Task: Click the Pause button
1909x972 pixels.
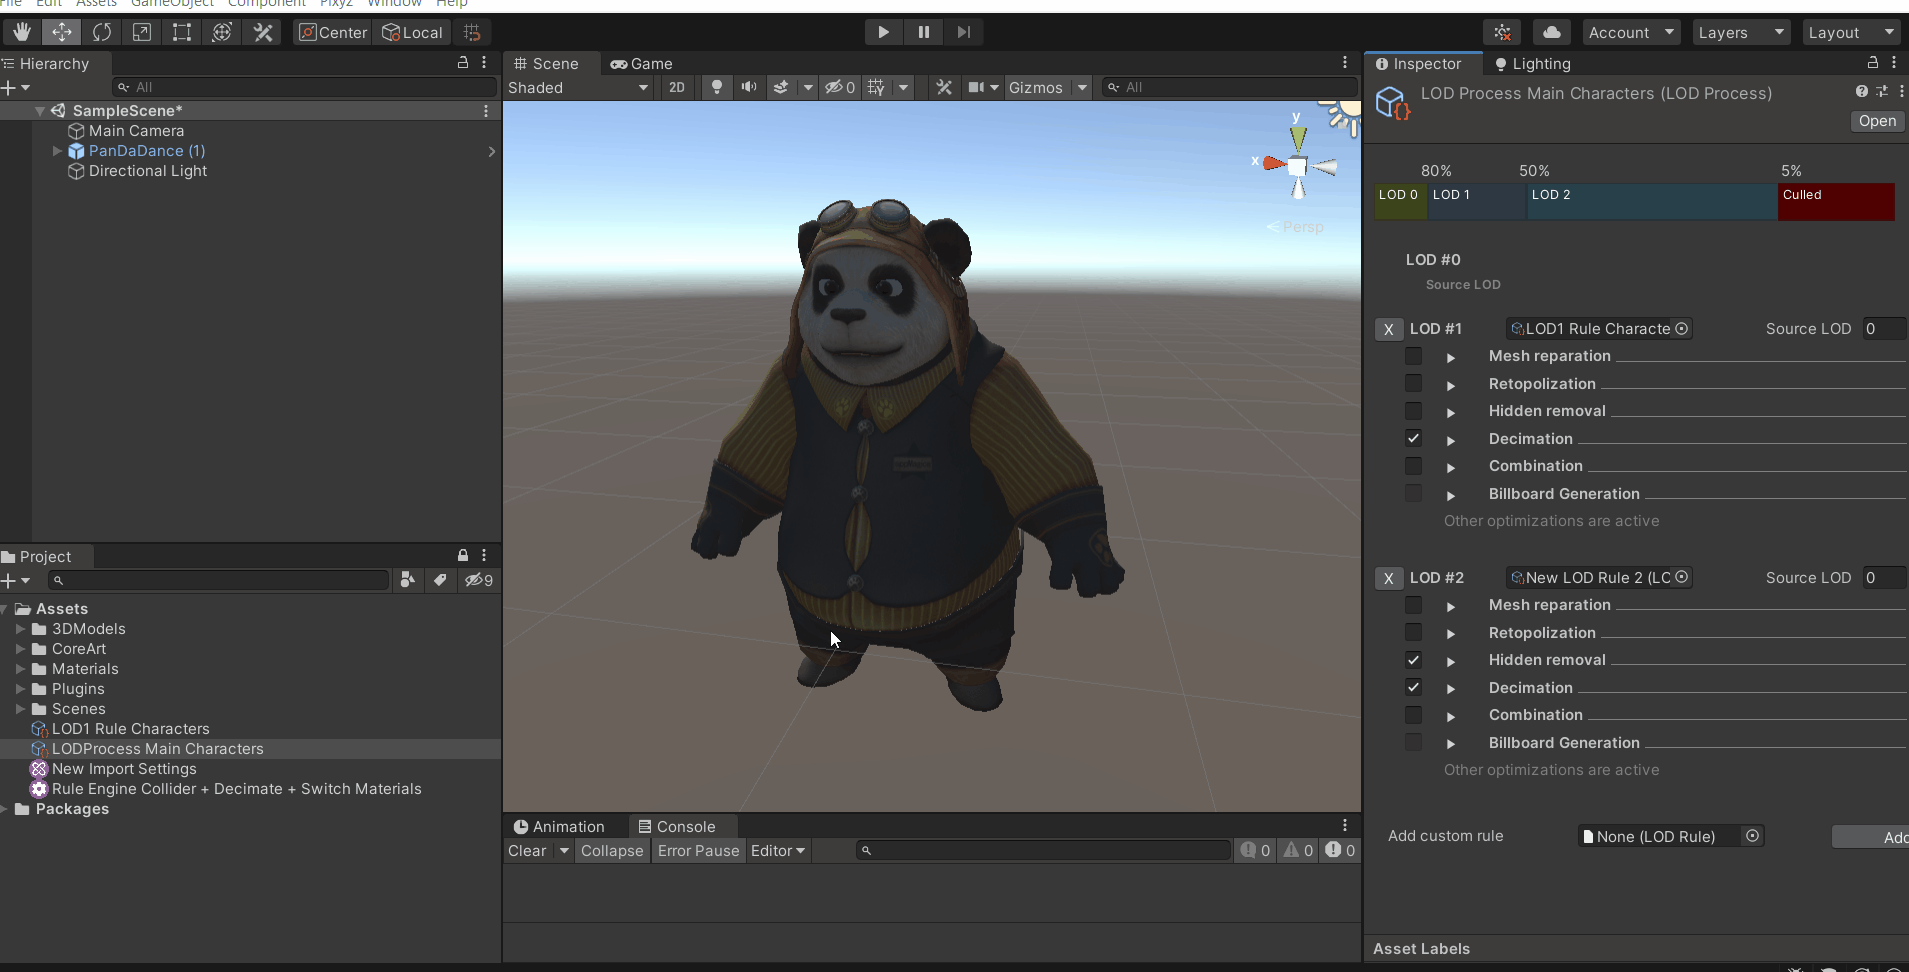Action: (923, 32)
